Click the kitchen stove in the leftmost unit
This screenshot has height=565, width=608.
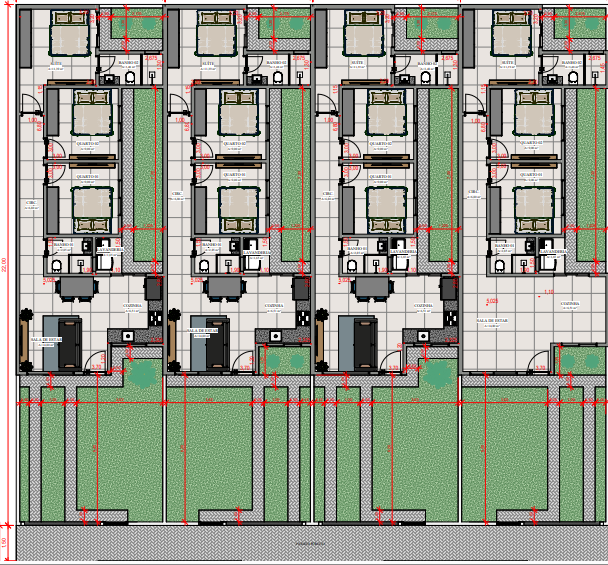click(x=155, y=315)
